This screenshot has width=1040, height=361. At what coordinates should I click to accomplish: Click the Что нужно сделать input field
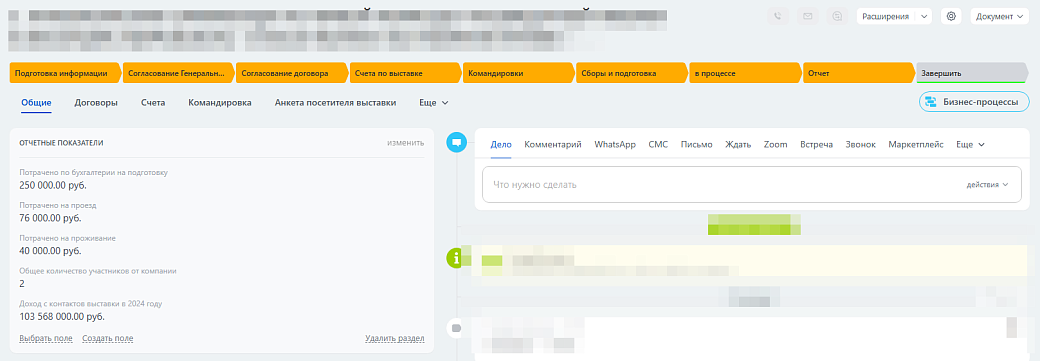tap(752, 184)
